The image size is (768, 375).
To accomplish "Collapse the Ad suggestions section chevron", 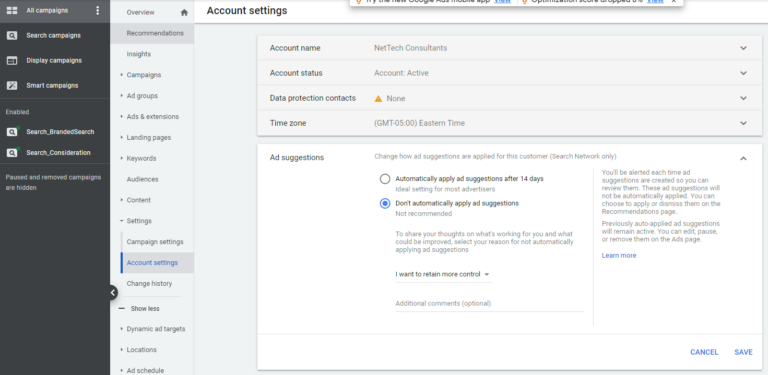I will click(744, 158).
